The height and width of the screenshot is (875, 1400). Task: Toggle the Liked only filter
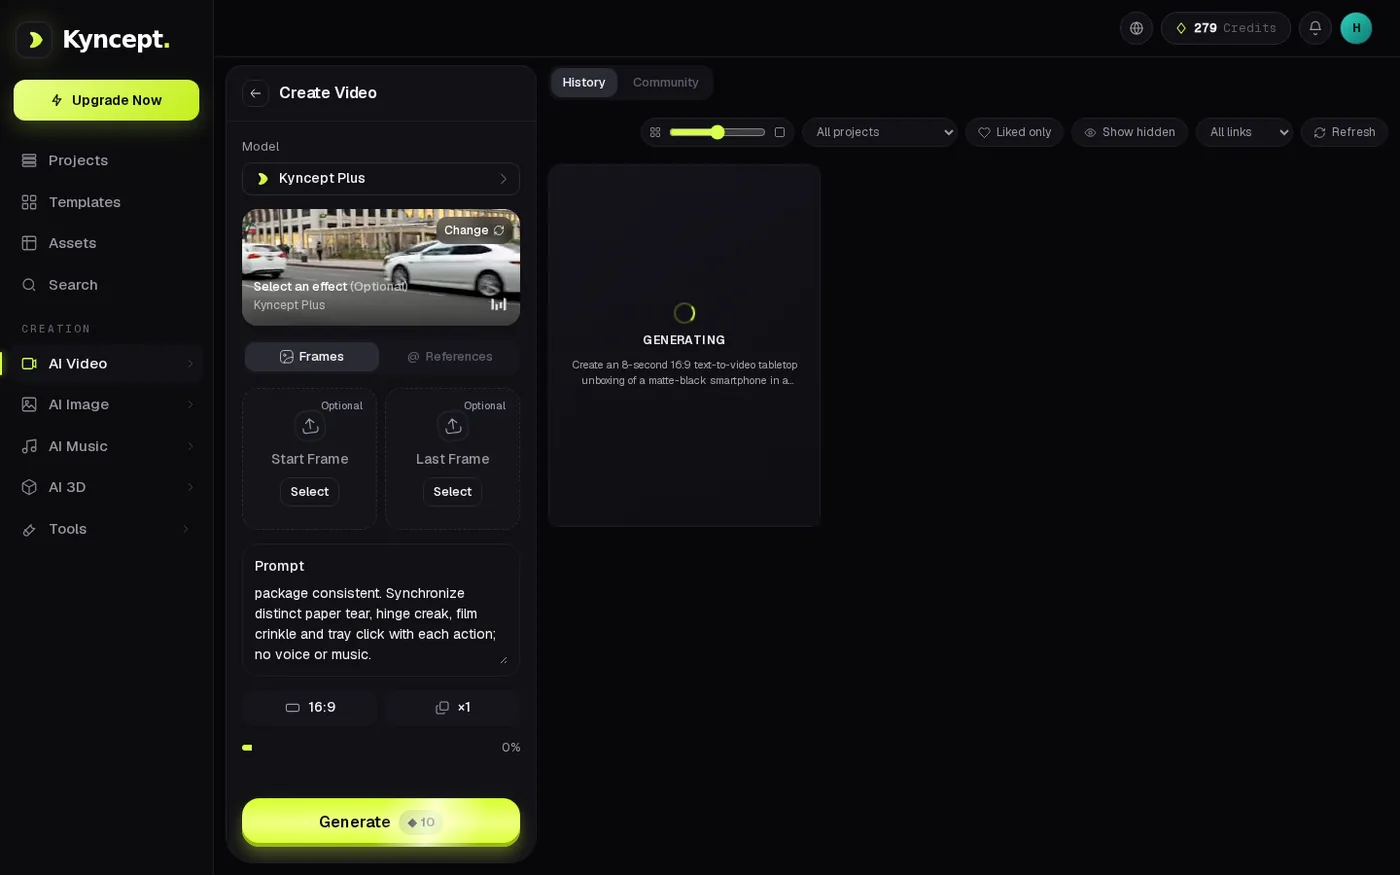[x=1014, y=132]
